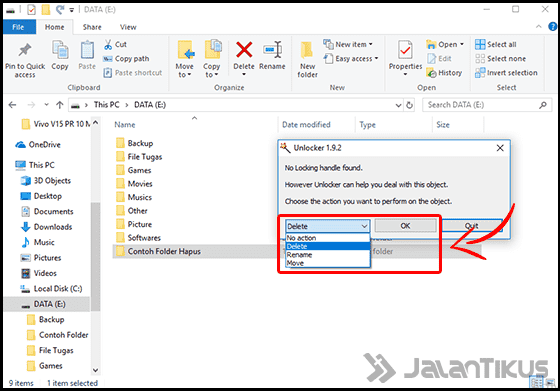
Task: Switch to the Share ribbon tab
Action: 92,27
